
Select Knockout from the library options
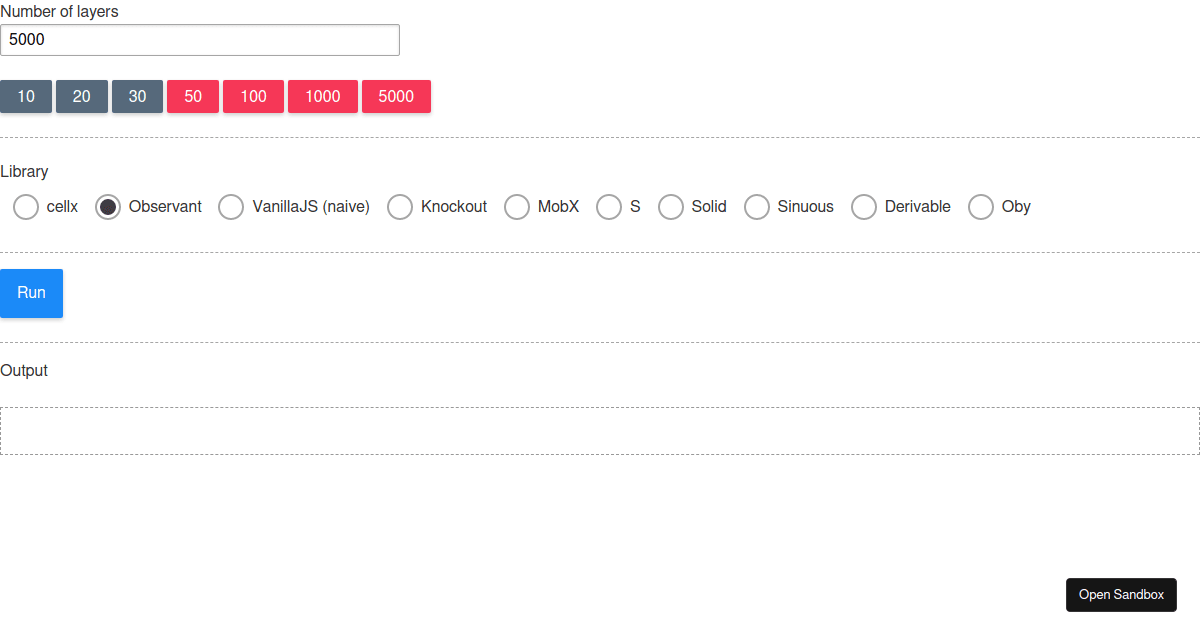pyautogui.click(x=400, y=207)
